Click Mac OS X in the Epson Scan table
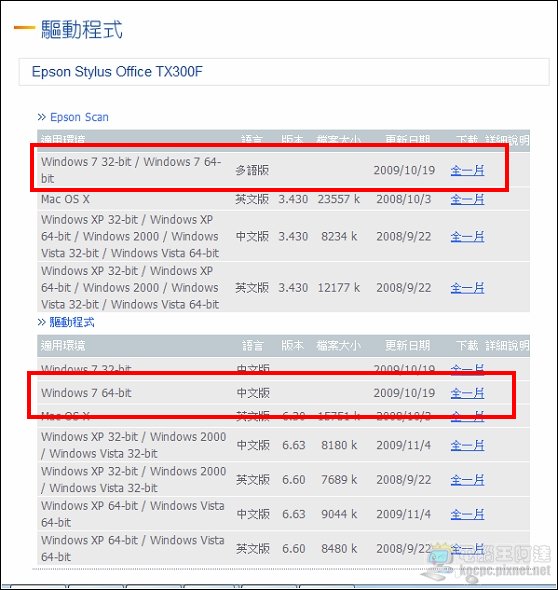 pos(65,199)
